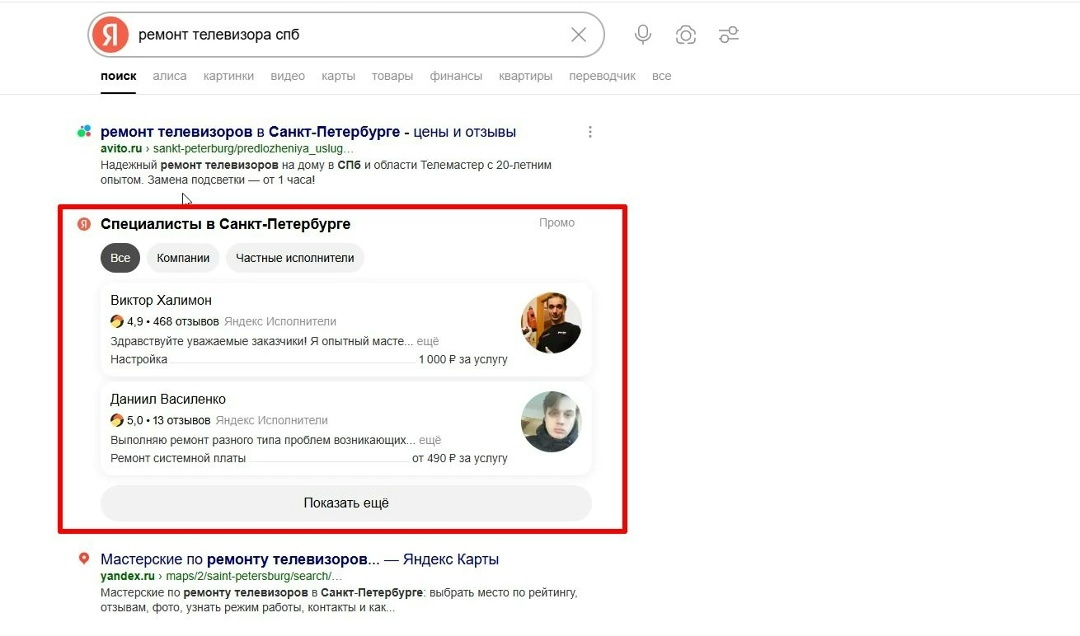Click 5,0 • 13 отзывов rating text
The width and height of the screenshot is (1080, 636).
coord(169,420)
